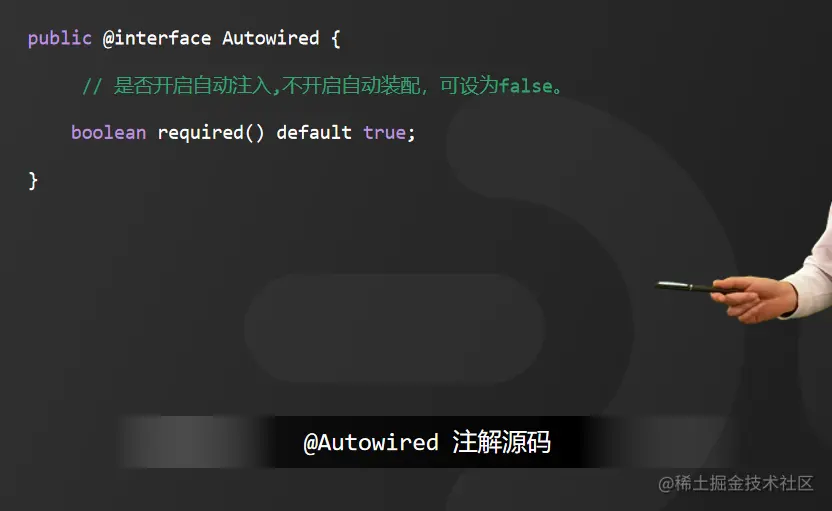This screenshot has height=511, width=832.
Task: Click the double-slash comment marker
Action: [x=92, y=86]
